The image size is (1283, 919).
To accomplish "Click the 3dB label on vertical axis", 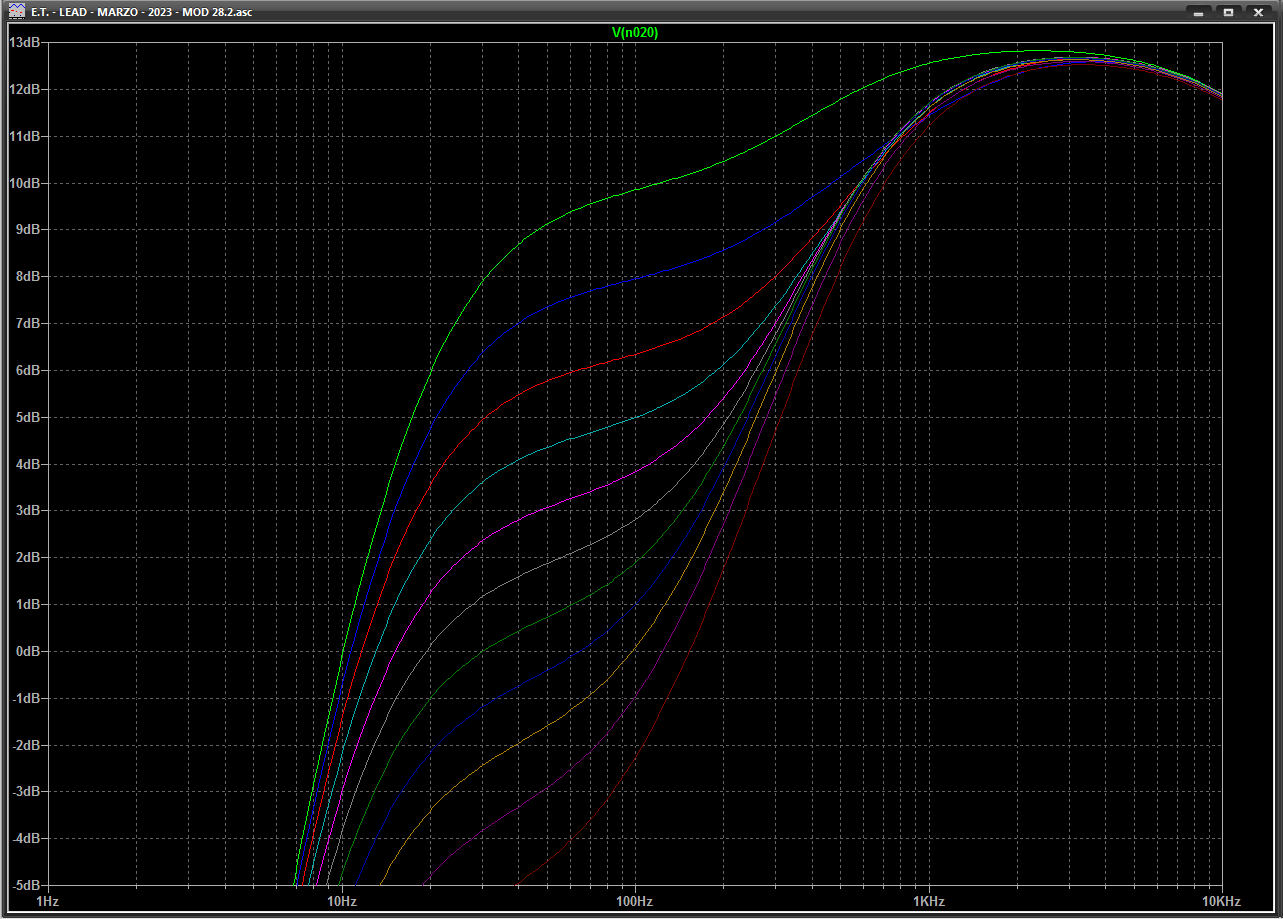I will click(x=27, y=511).
